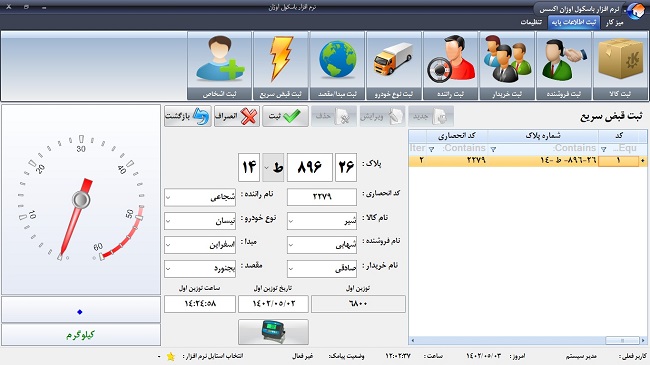The height and width of the screenshot is (365, 650).
Task: Click the انصراف cancel button
Action: (x=237, y=116)
